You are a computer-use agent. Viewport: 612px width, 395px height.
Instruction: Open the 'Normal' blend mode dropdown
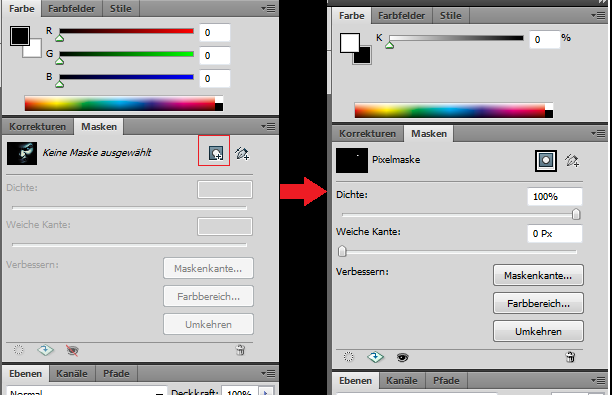pyautogui.click(x=87, y=391)
